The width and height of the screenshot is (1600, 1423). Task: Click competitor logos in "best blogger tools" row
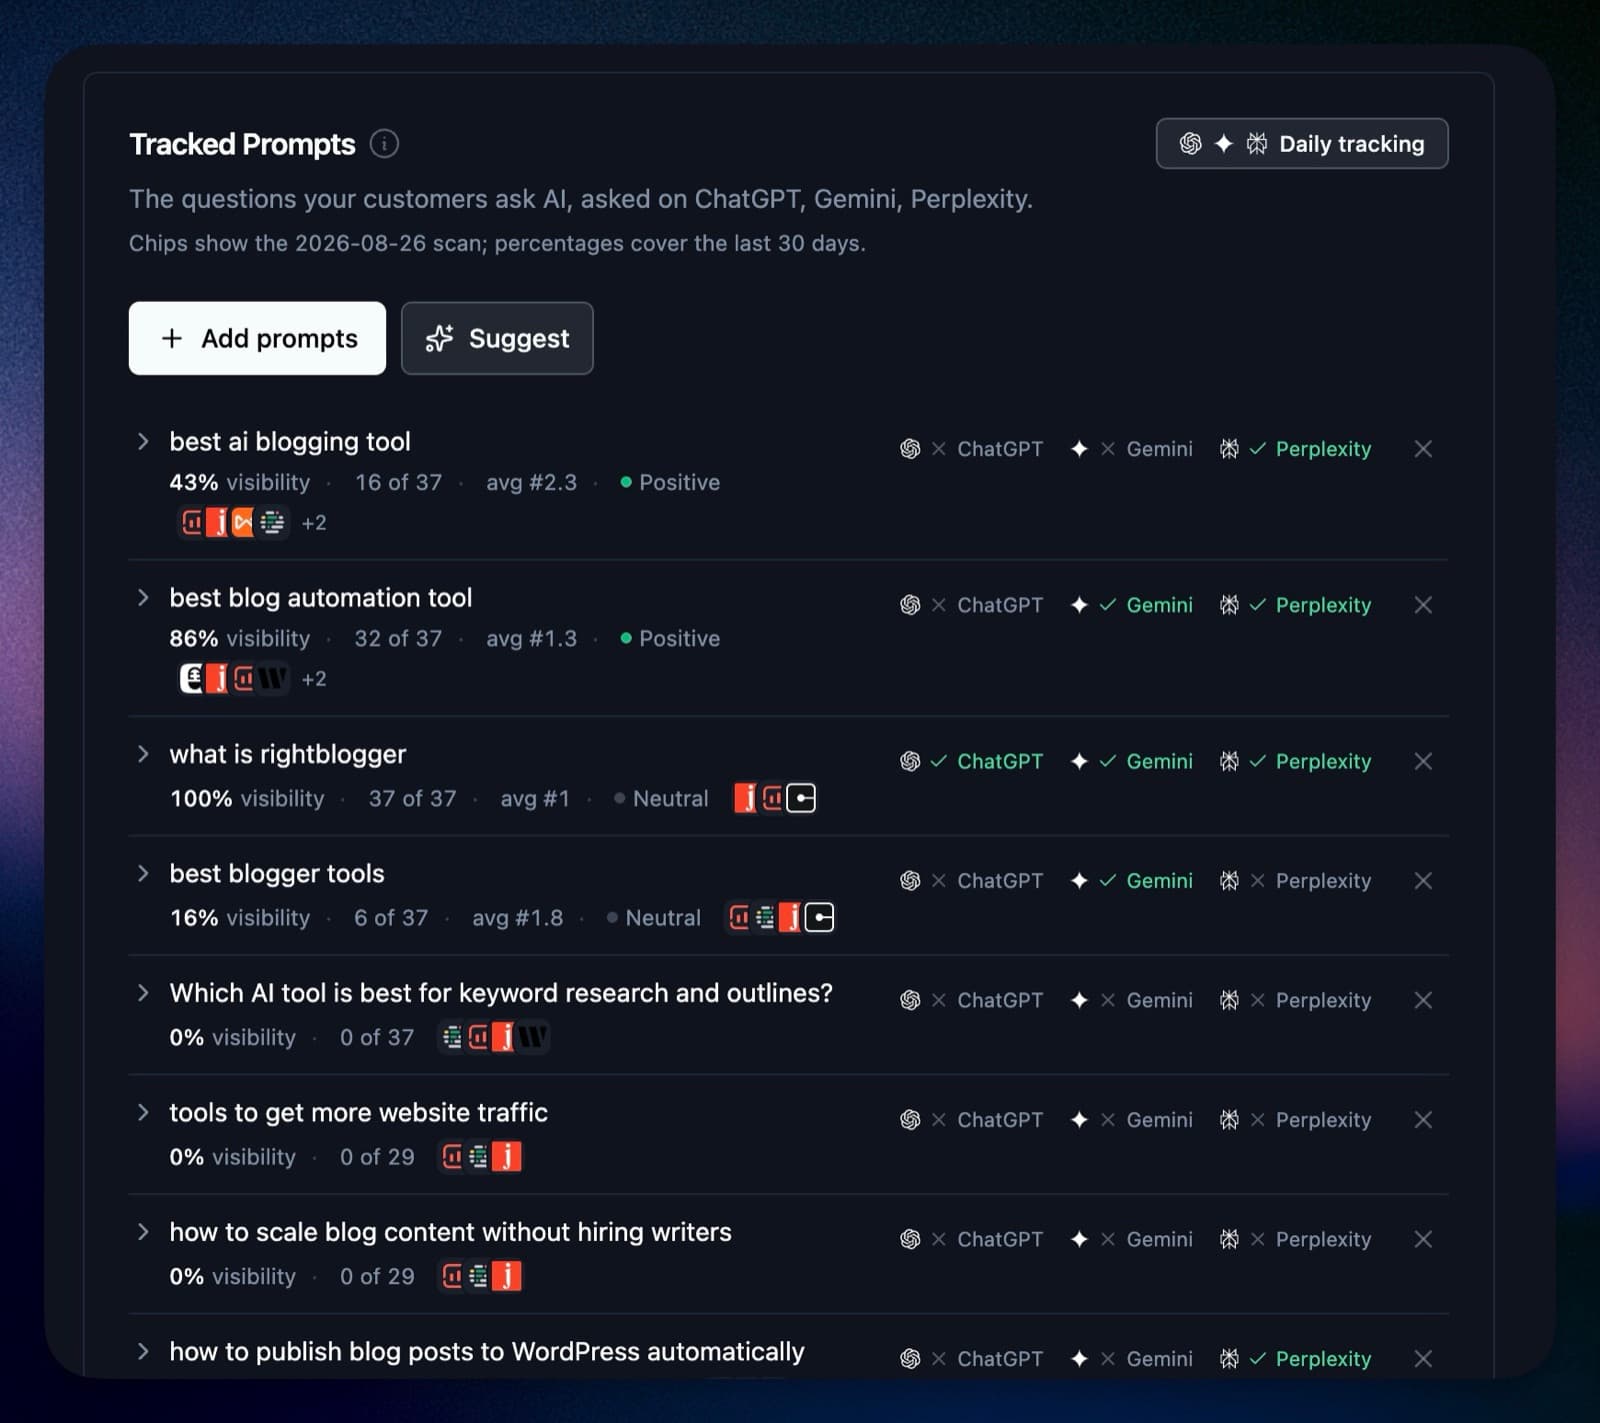[x=780, y=917]
